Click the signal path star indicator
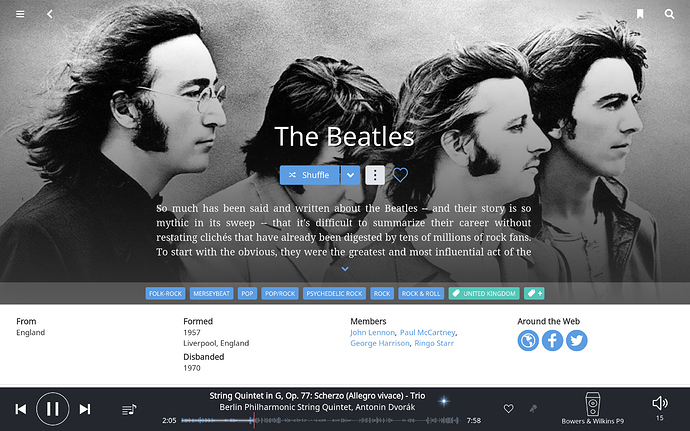 [444, 401]
